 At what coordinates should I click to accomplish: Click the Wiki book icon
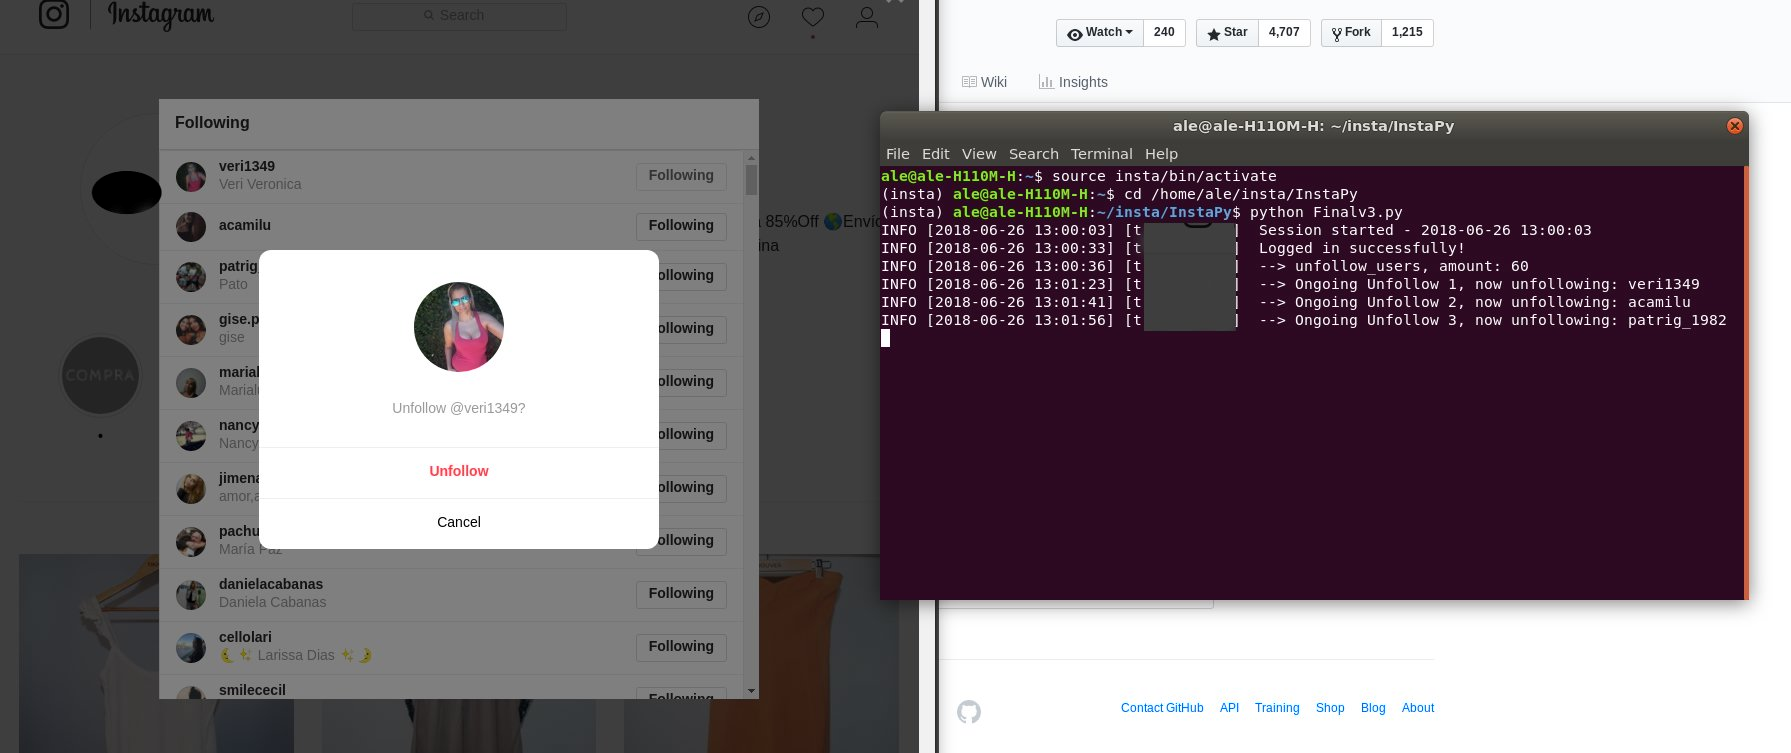click(969, 82)
